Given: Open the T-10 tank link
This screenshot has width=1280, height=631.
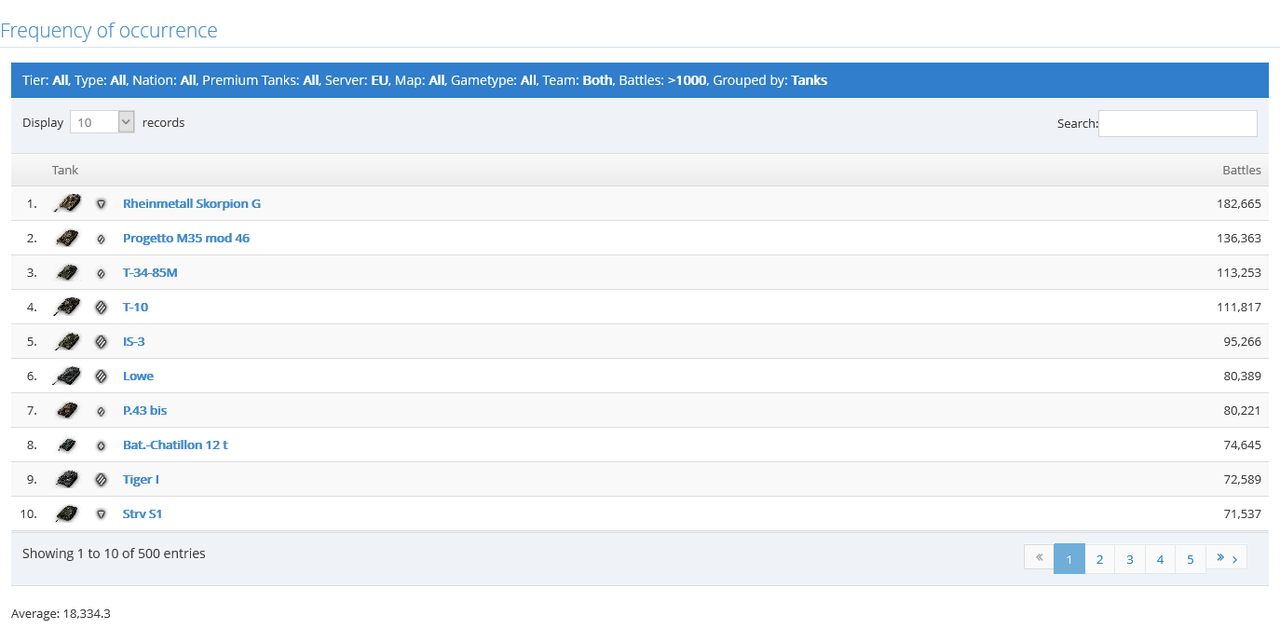Looking at the screenshot, I should [x=135, y=307].
